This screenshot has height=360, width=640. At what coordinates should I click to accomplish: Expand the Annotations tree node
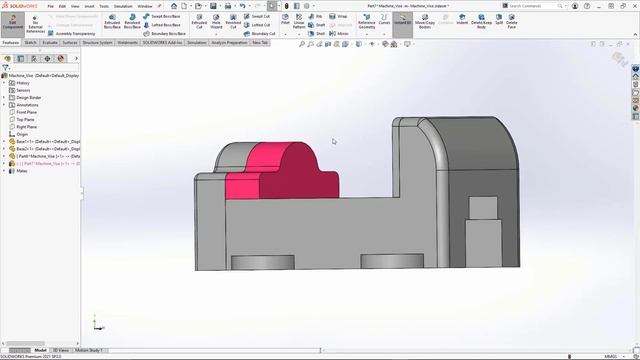click(4, 105)
